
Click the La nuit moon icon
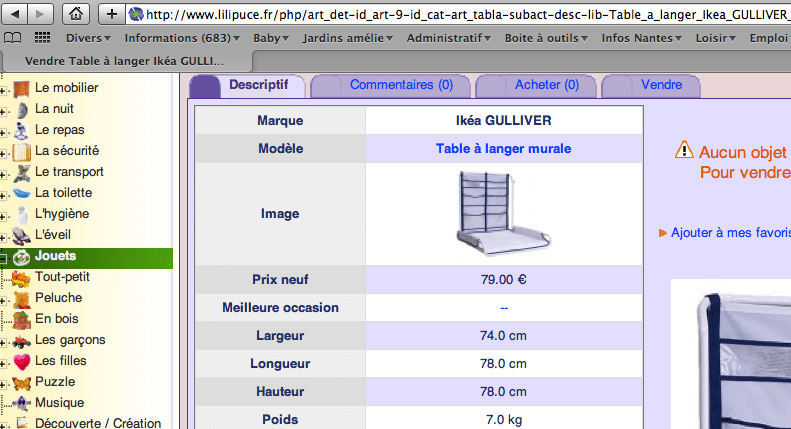22,110
